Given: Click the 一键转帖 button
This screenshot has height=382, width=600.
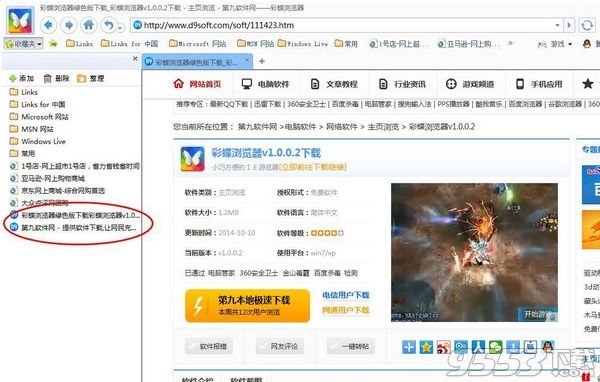Looking at the screenshot, I should [351, 346].
